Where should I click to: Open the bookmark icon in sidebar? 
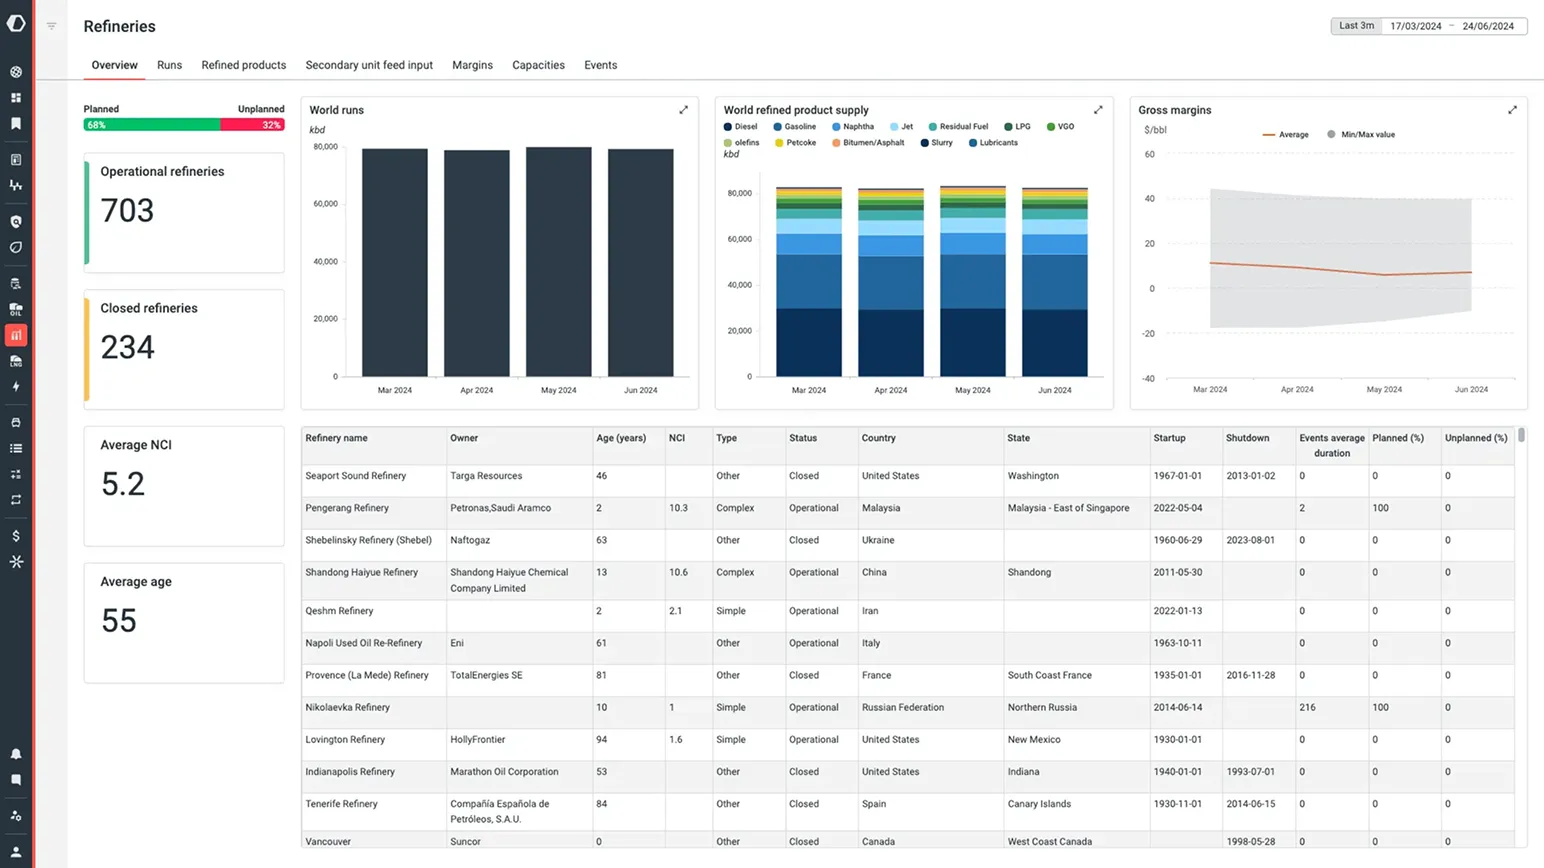16,124
